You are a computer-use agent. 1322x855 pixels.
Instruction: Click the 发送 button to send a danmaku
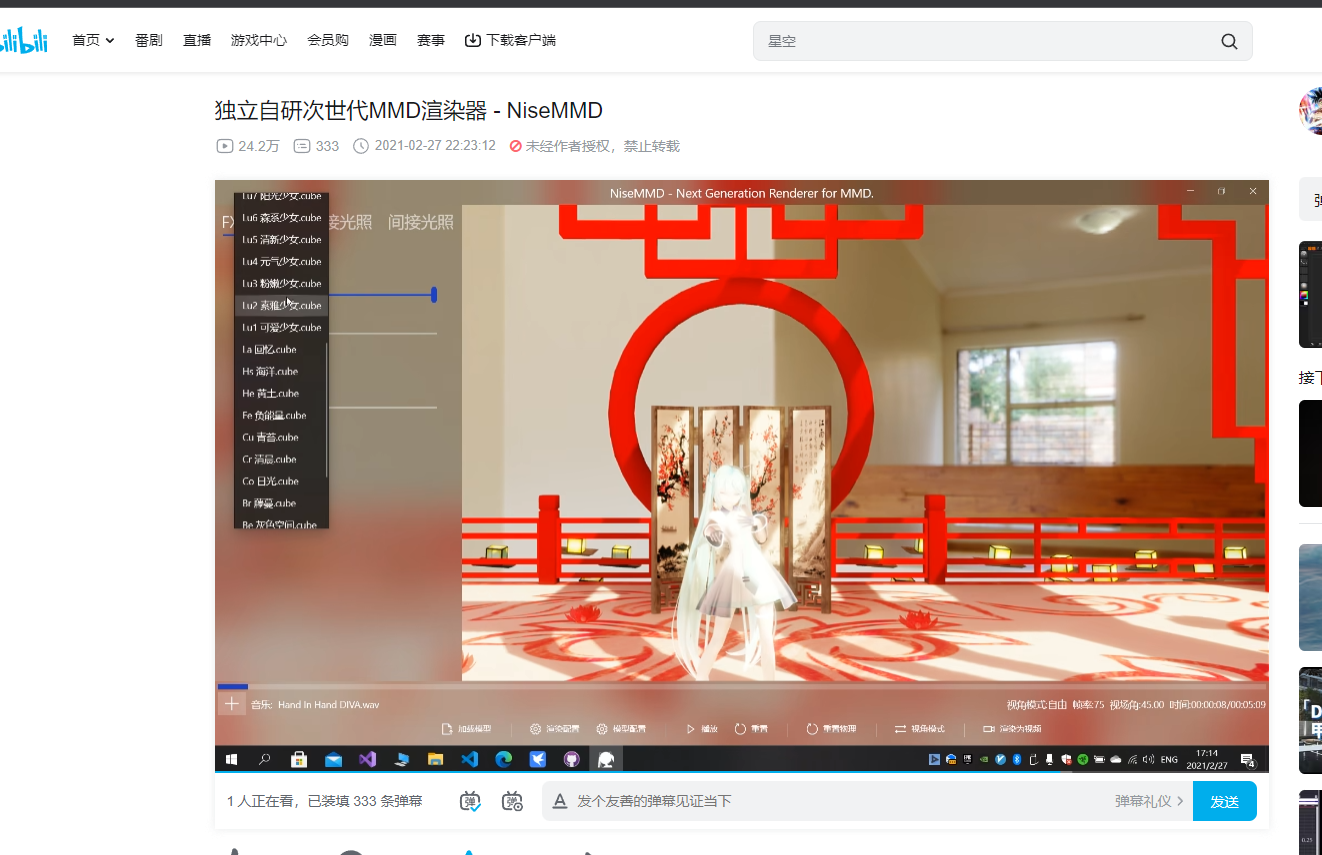pos(1224,800)
